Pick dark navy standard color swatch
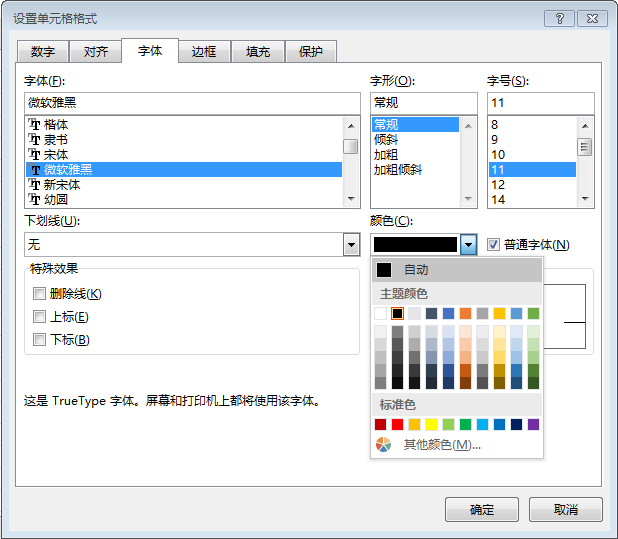This screenshot has height=539, width=618. 516,424
